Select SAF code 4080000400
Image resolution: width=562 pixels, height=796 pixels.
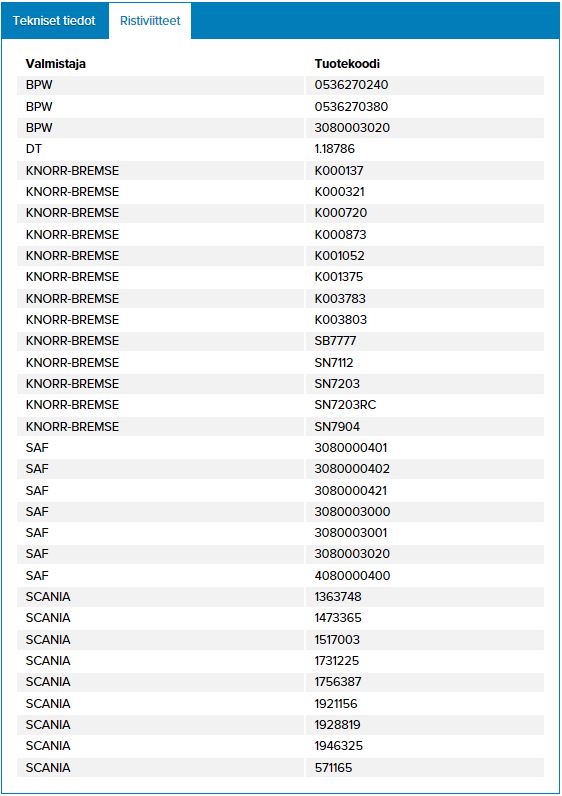tap(352, 576)
